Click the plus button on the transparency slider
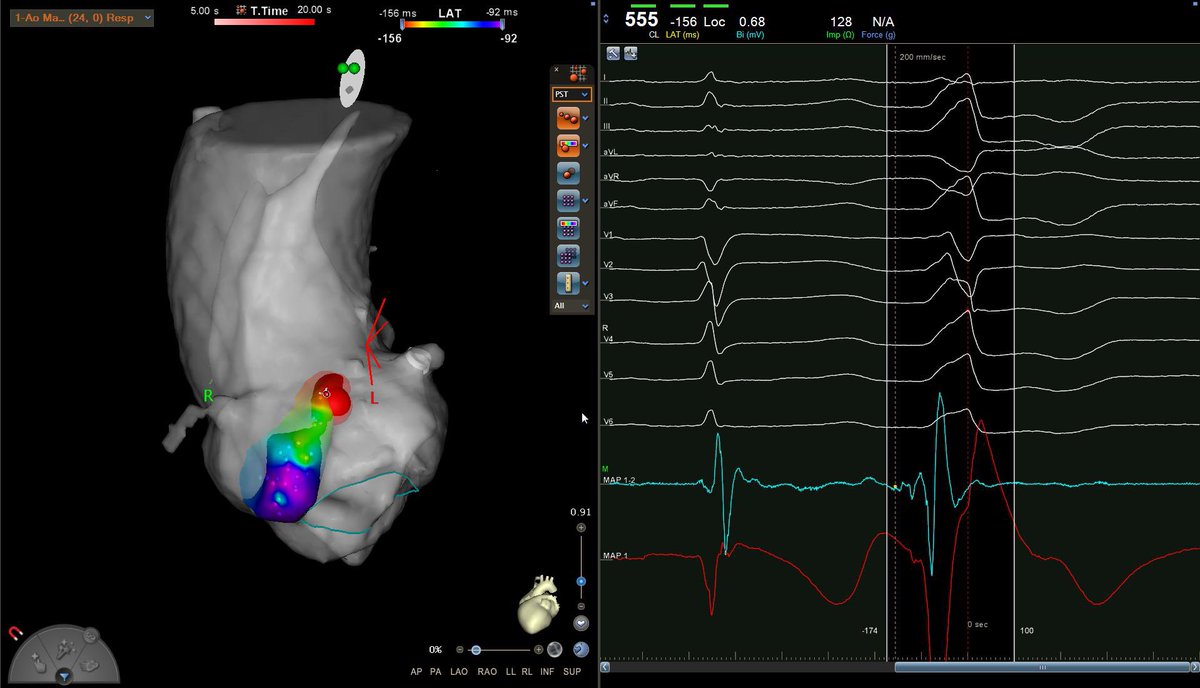Viewport: 1200px width, 688px height. 539,650
